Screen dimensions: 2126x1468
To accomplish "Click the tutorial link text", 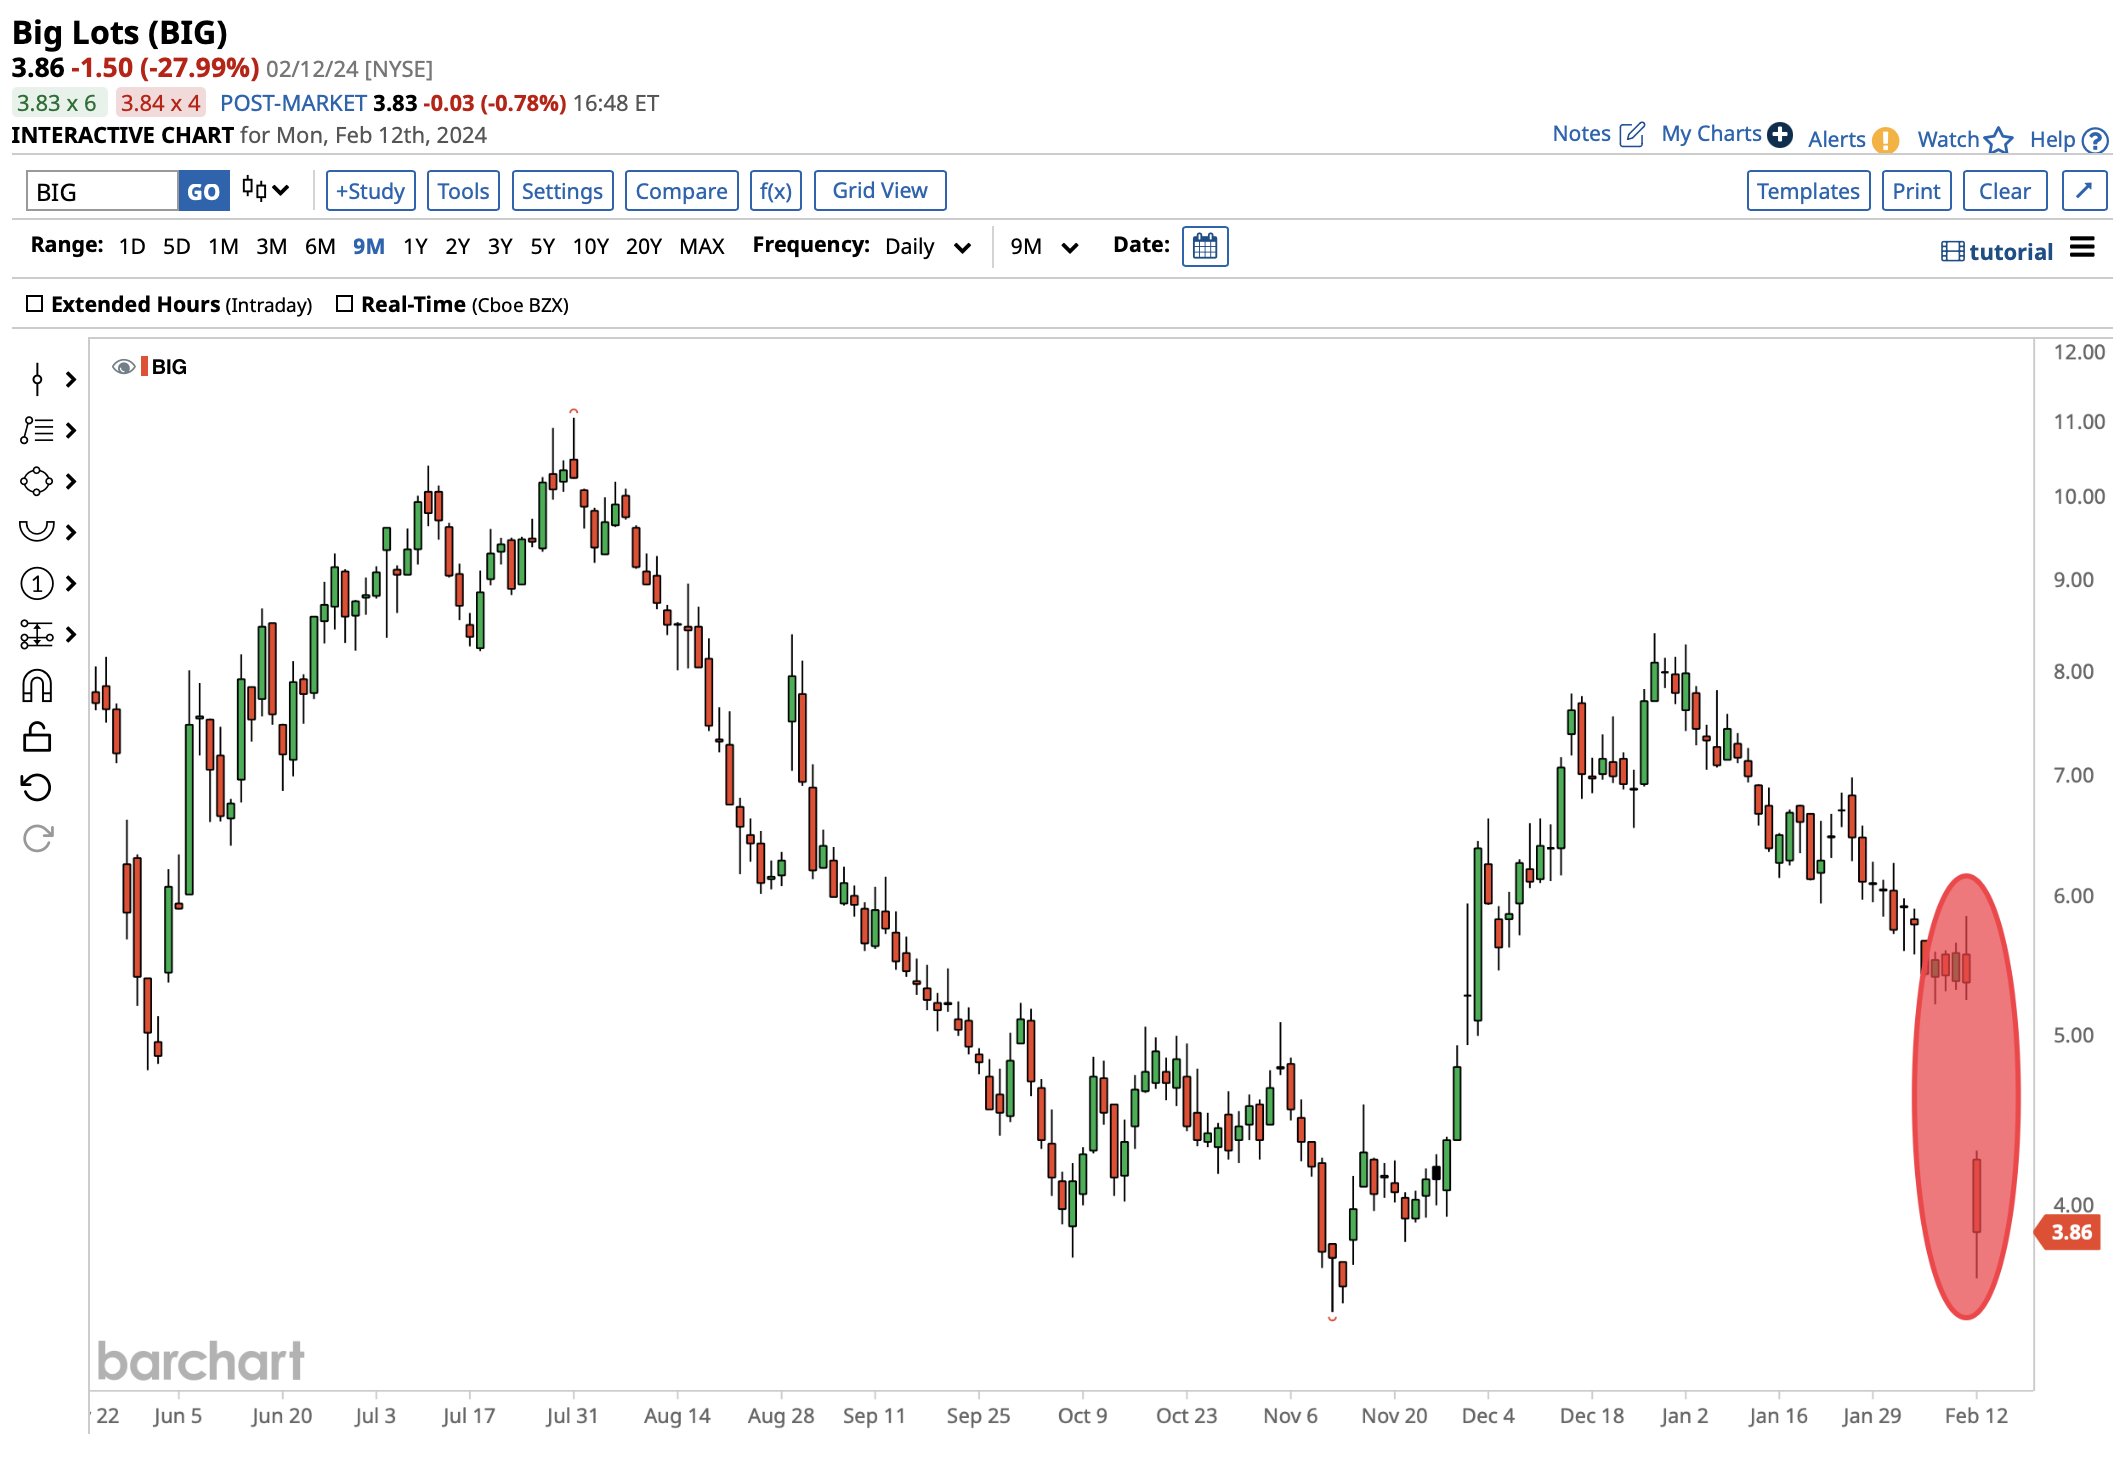I will click(2011, 252).
